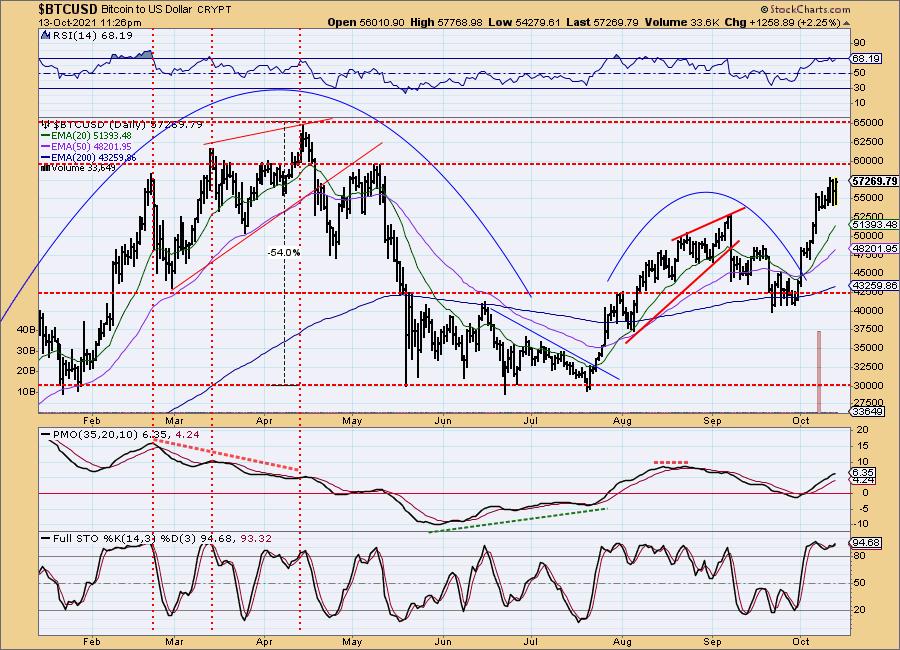Click the 65000 price axis label
This screenshot has height=650, width=900.
[x=868, y=122]
